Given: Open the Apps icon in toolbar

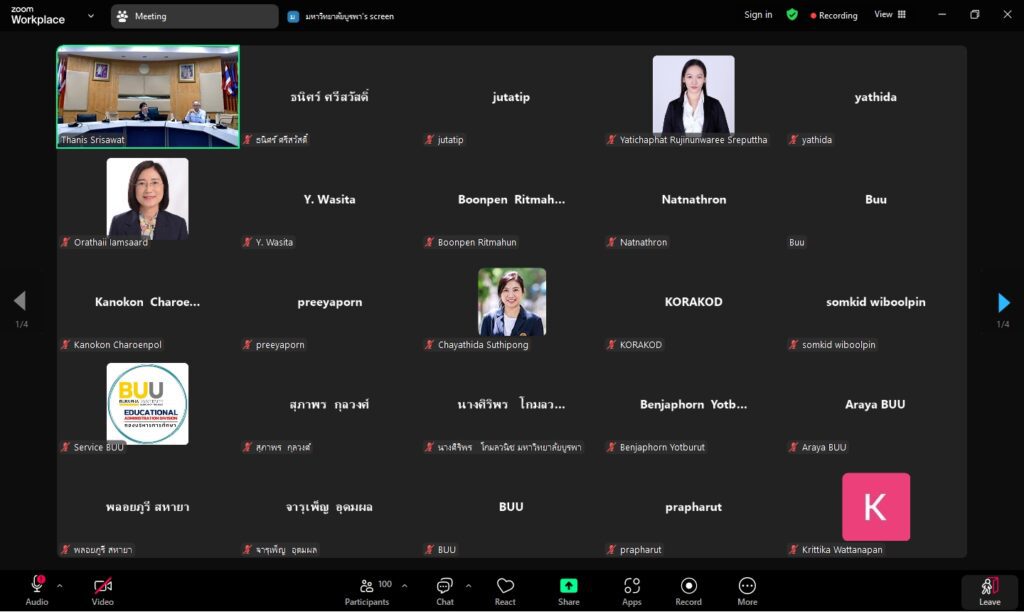Looking at the screenshot, I should 631,589.
